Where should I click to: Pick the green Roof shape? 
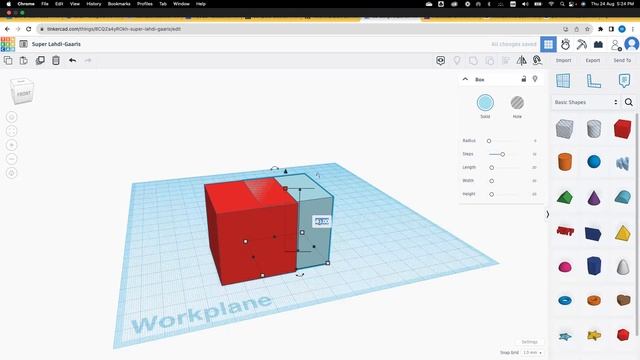(565, 198)
